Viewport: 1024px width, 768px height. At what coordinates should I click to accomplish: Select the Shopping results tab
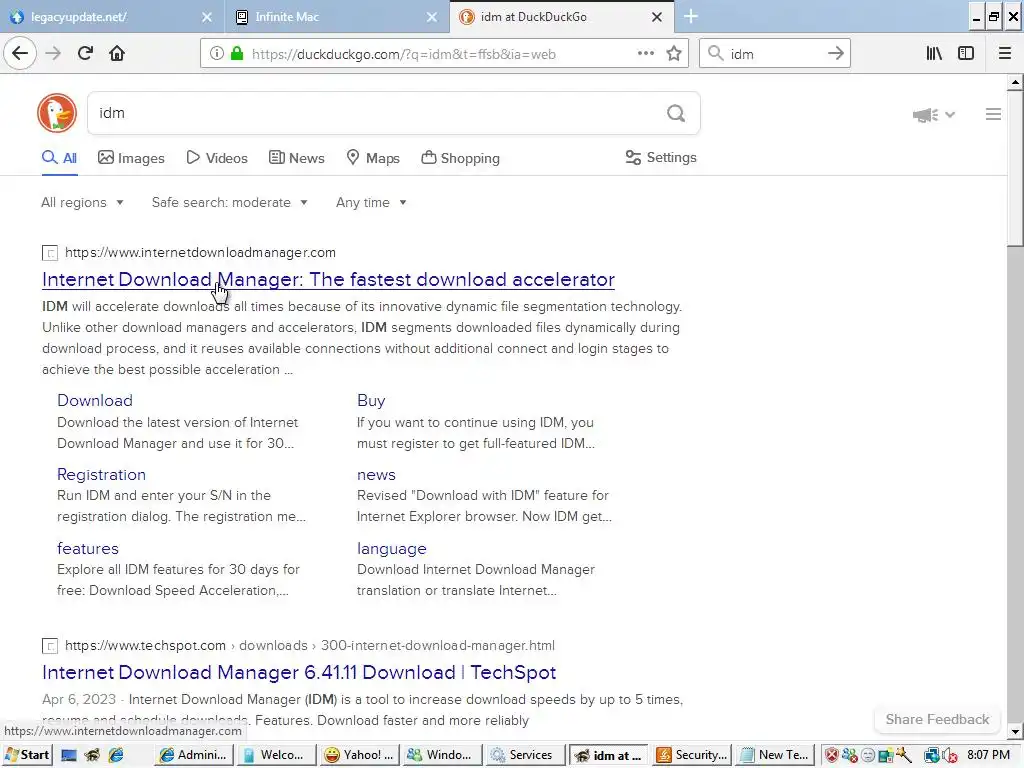click(460, 158)
